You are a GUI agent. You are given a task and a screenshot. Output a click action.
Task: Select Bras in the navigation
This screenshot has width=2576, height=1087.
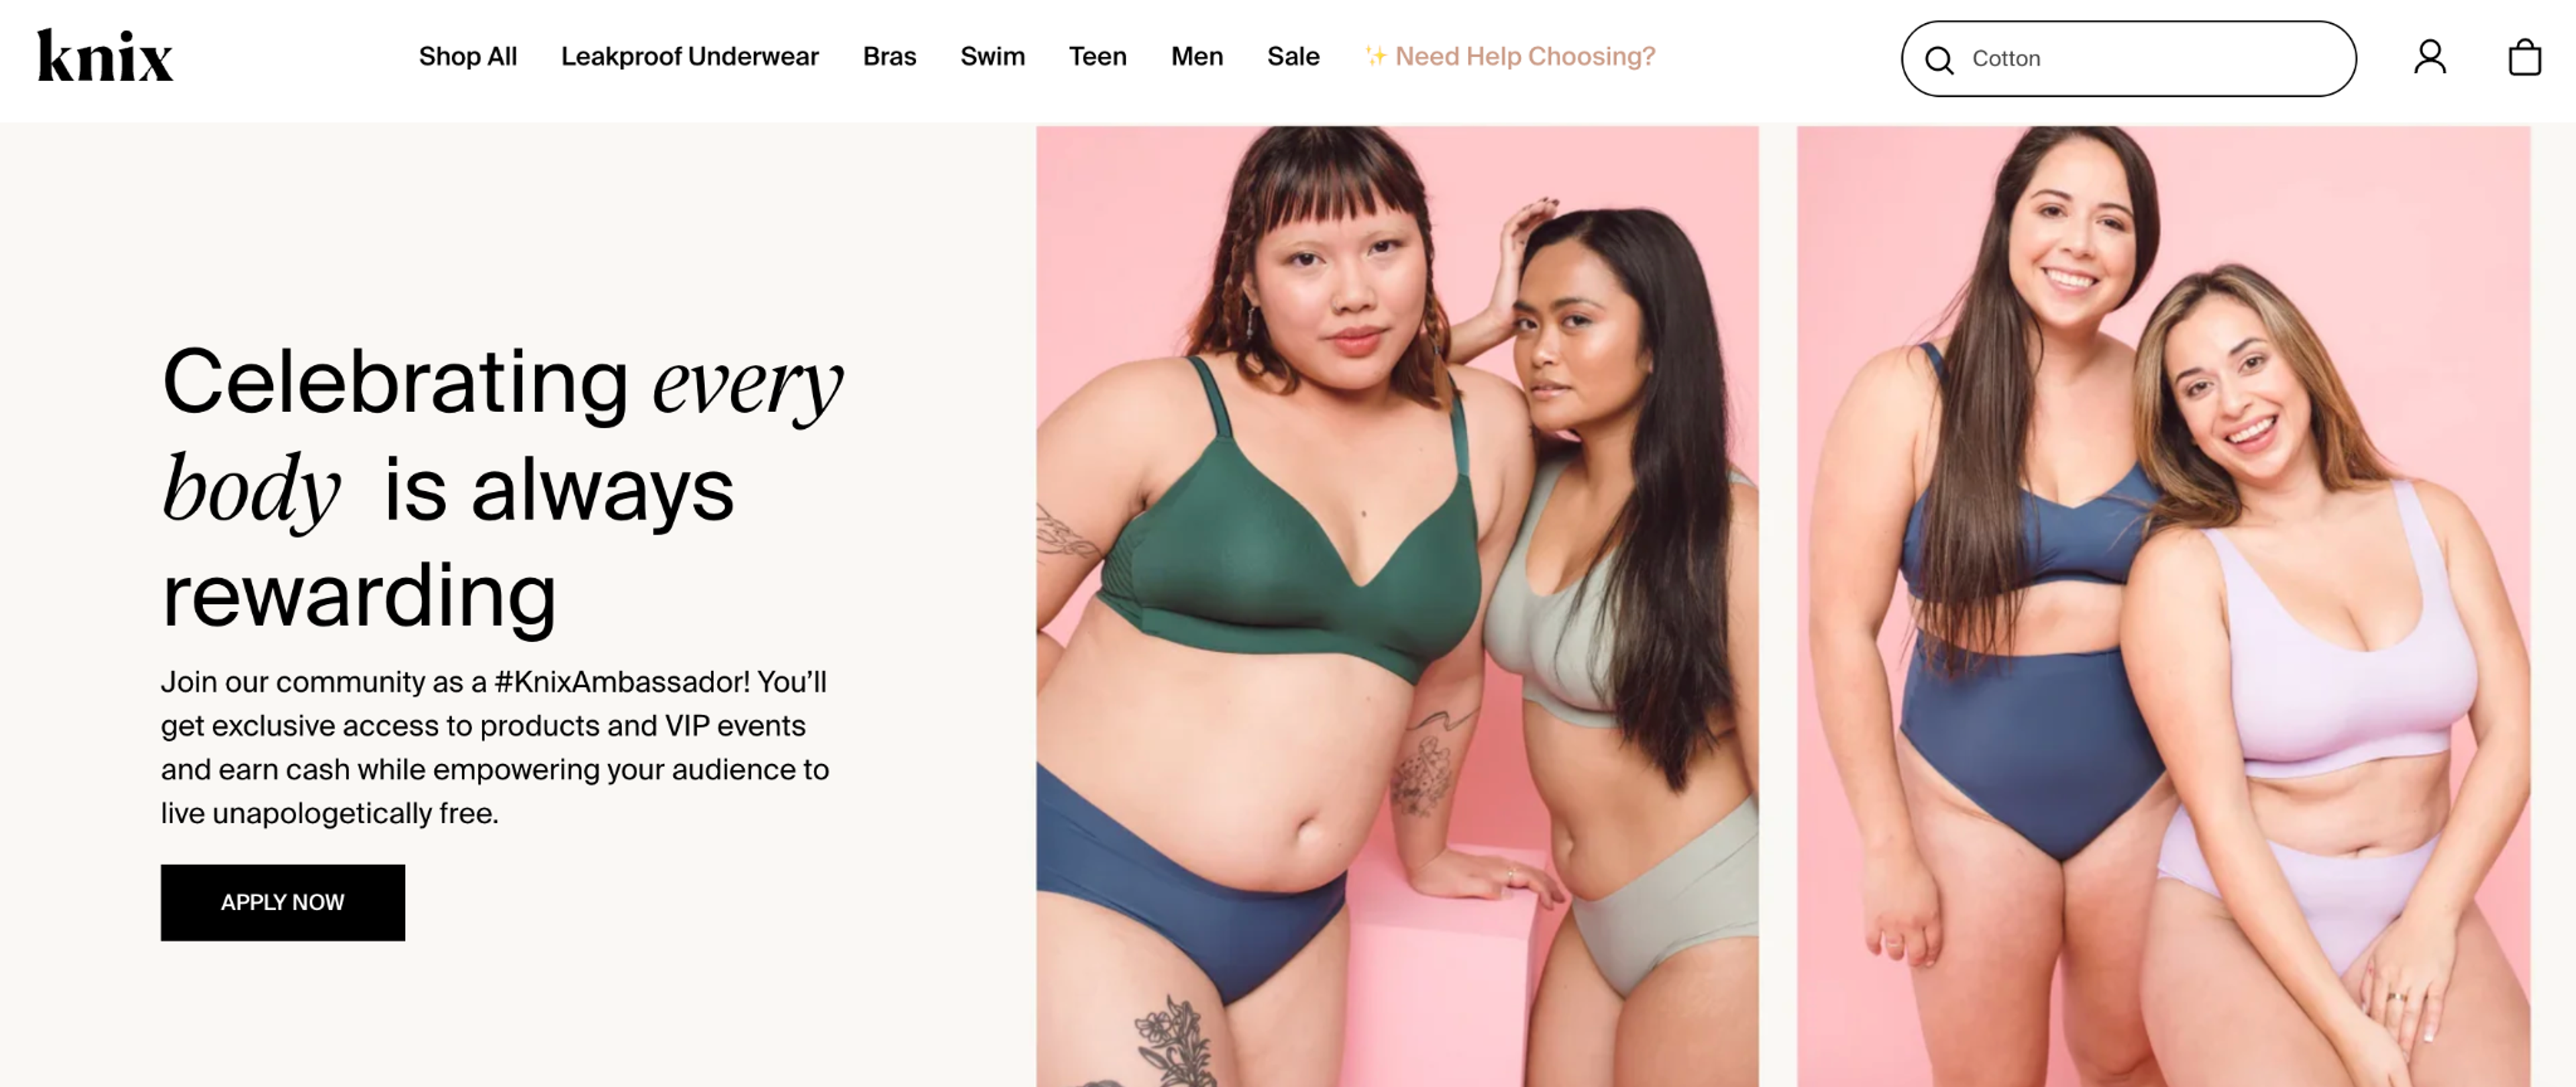coord(889,57)
